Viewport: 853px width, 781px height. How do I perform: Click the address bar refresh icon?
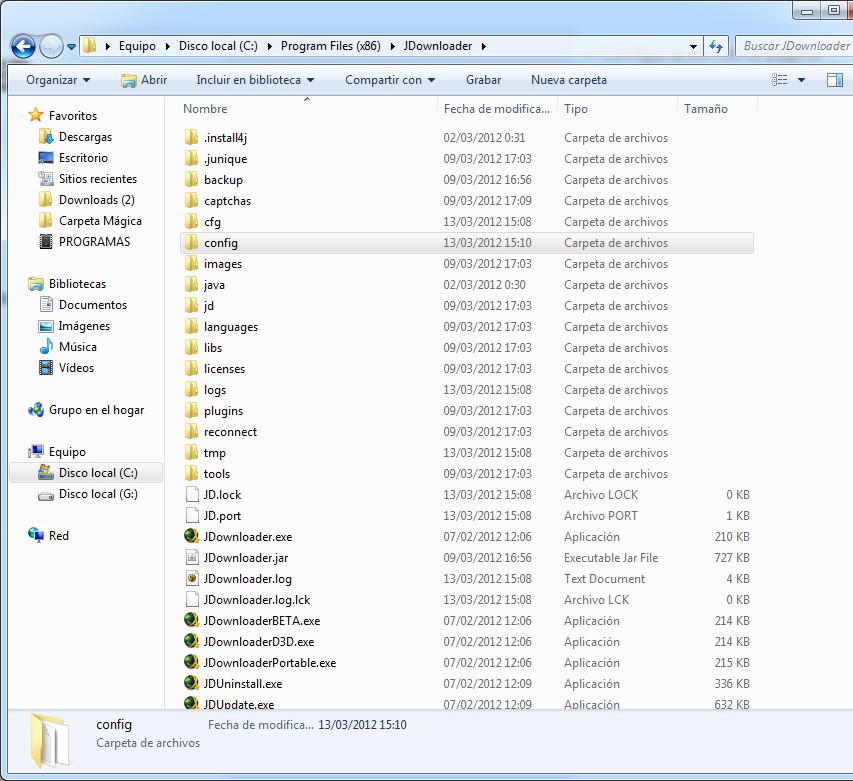[x=716, y=46]
